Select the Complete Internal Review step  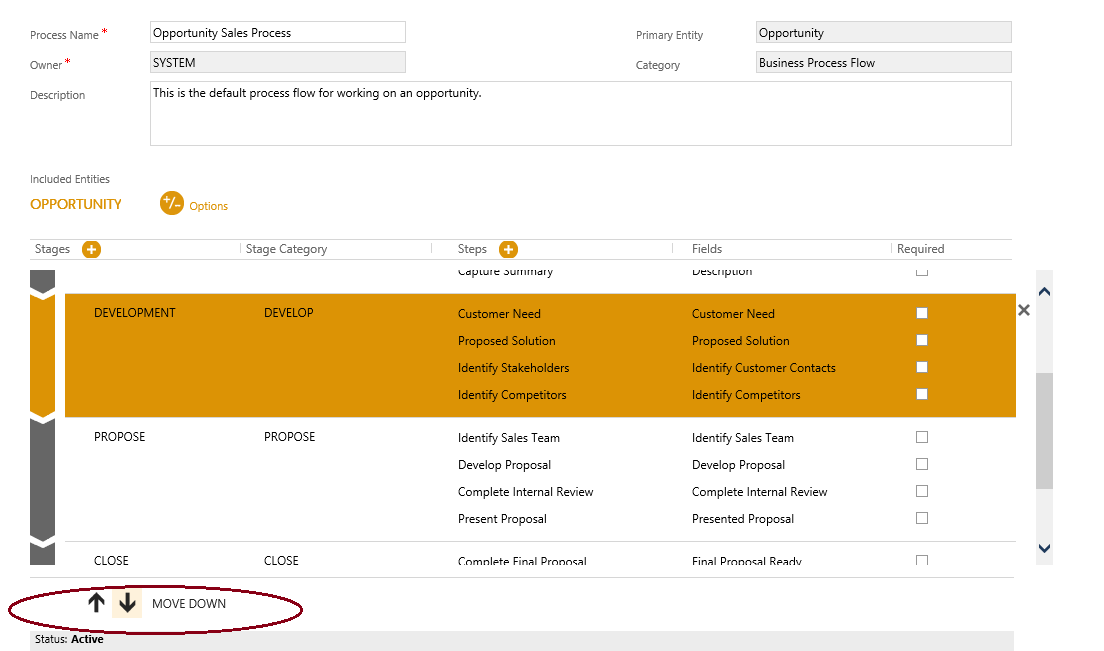pyautogui.click(x=525, y=492)
